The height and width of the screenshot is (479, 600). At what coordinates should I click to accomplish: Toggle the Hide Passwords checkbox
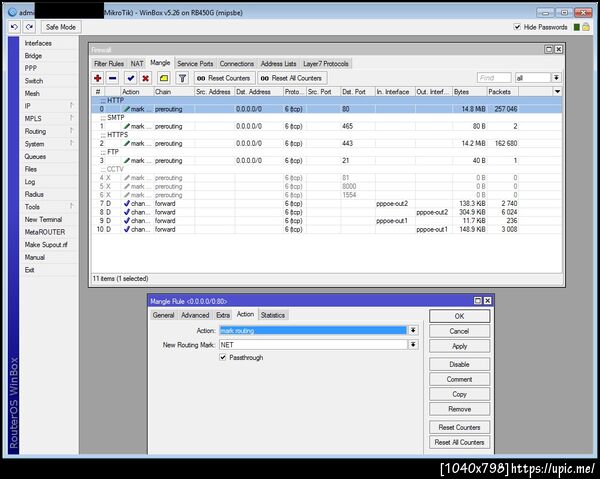pyautogui.click(x=517, y=27)
